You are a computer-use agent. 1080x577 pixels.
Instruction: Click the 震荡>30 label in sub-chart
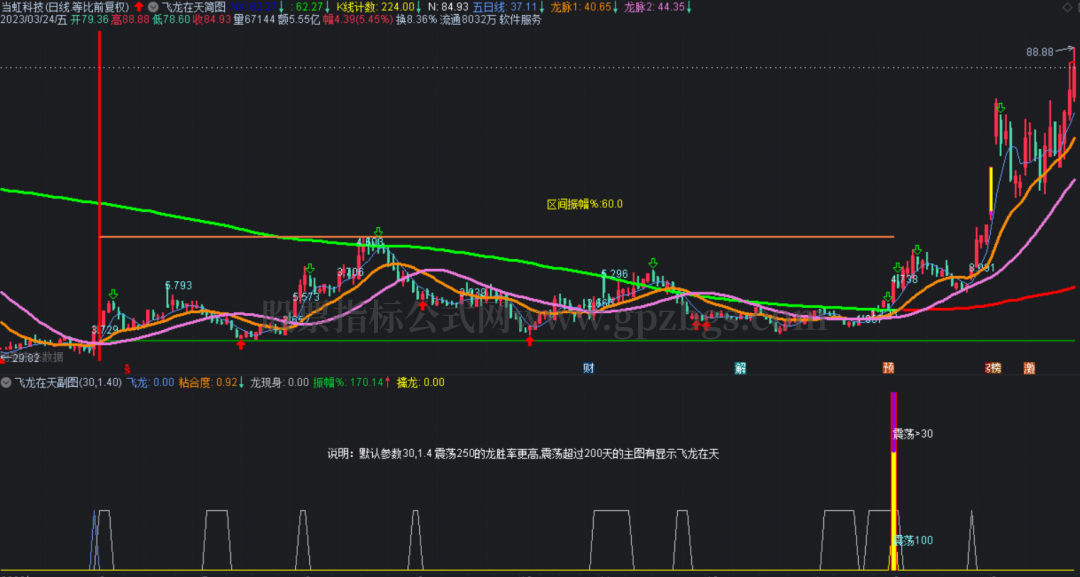coord(913,433)
